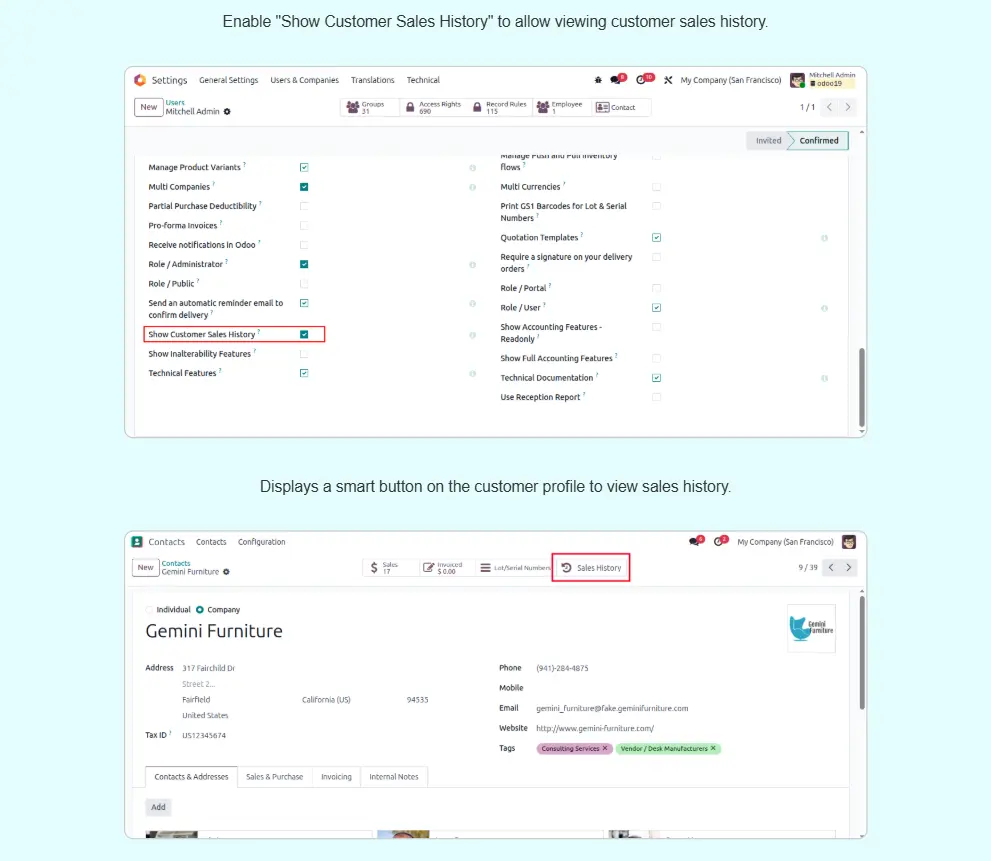Enable the Multi Currencies checkbox
Image resolution: width=991 pixels, height=861 pixels.
(x=656, y=187)
